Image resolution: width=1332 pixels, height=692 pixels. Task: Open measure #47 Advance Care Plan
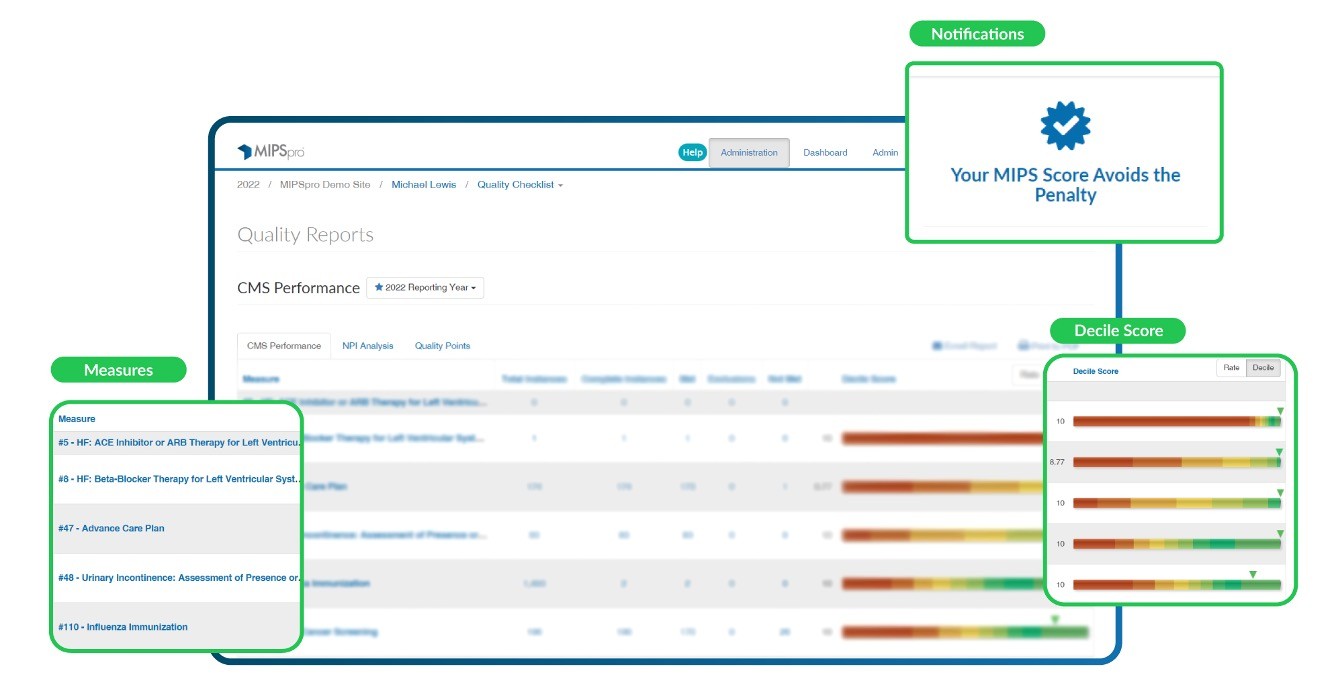[x=111, y=528]
